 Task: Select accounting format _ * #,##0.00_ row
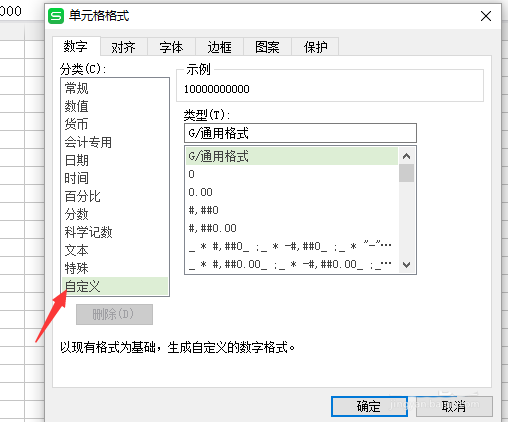[x=292, y=264]
